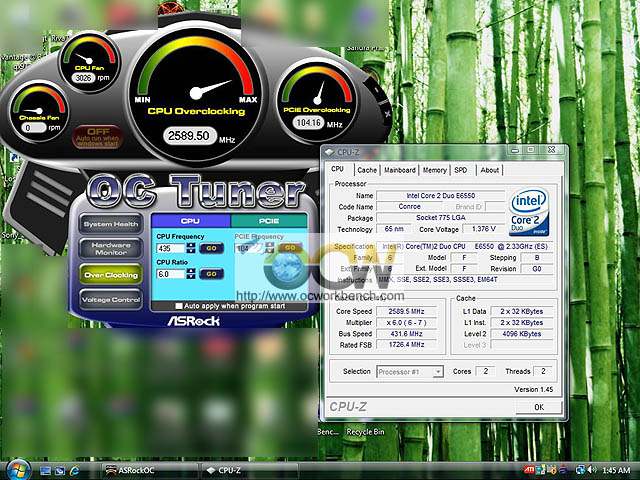
Task: Click the Chassis Fan gauge
Action: pos(39,111)
